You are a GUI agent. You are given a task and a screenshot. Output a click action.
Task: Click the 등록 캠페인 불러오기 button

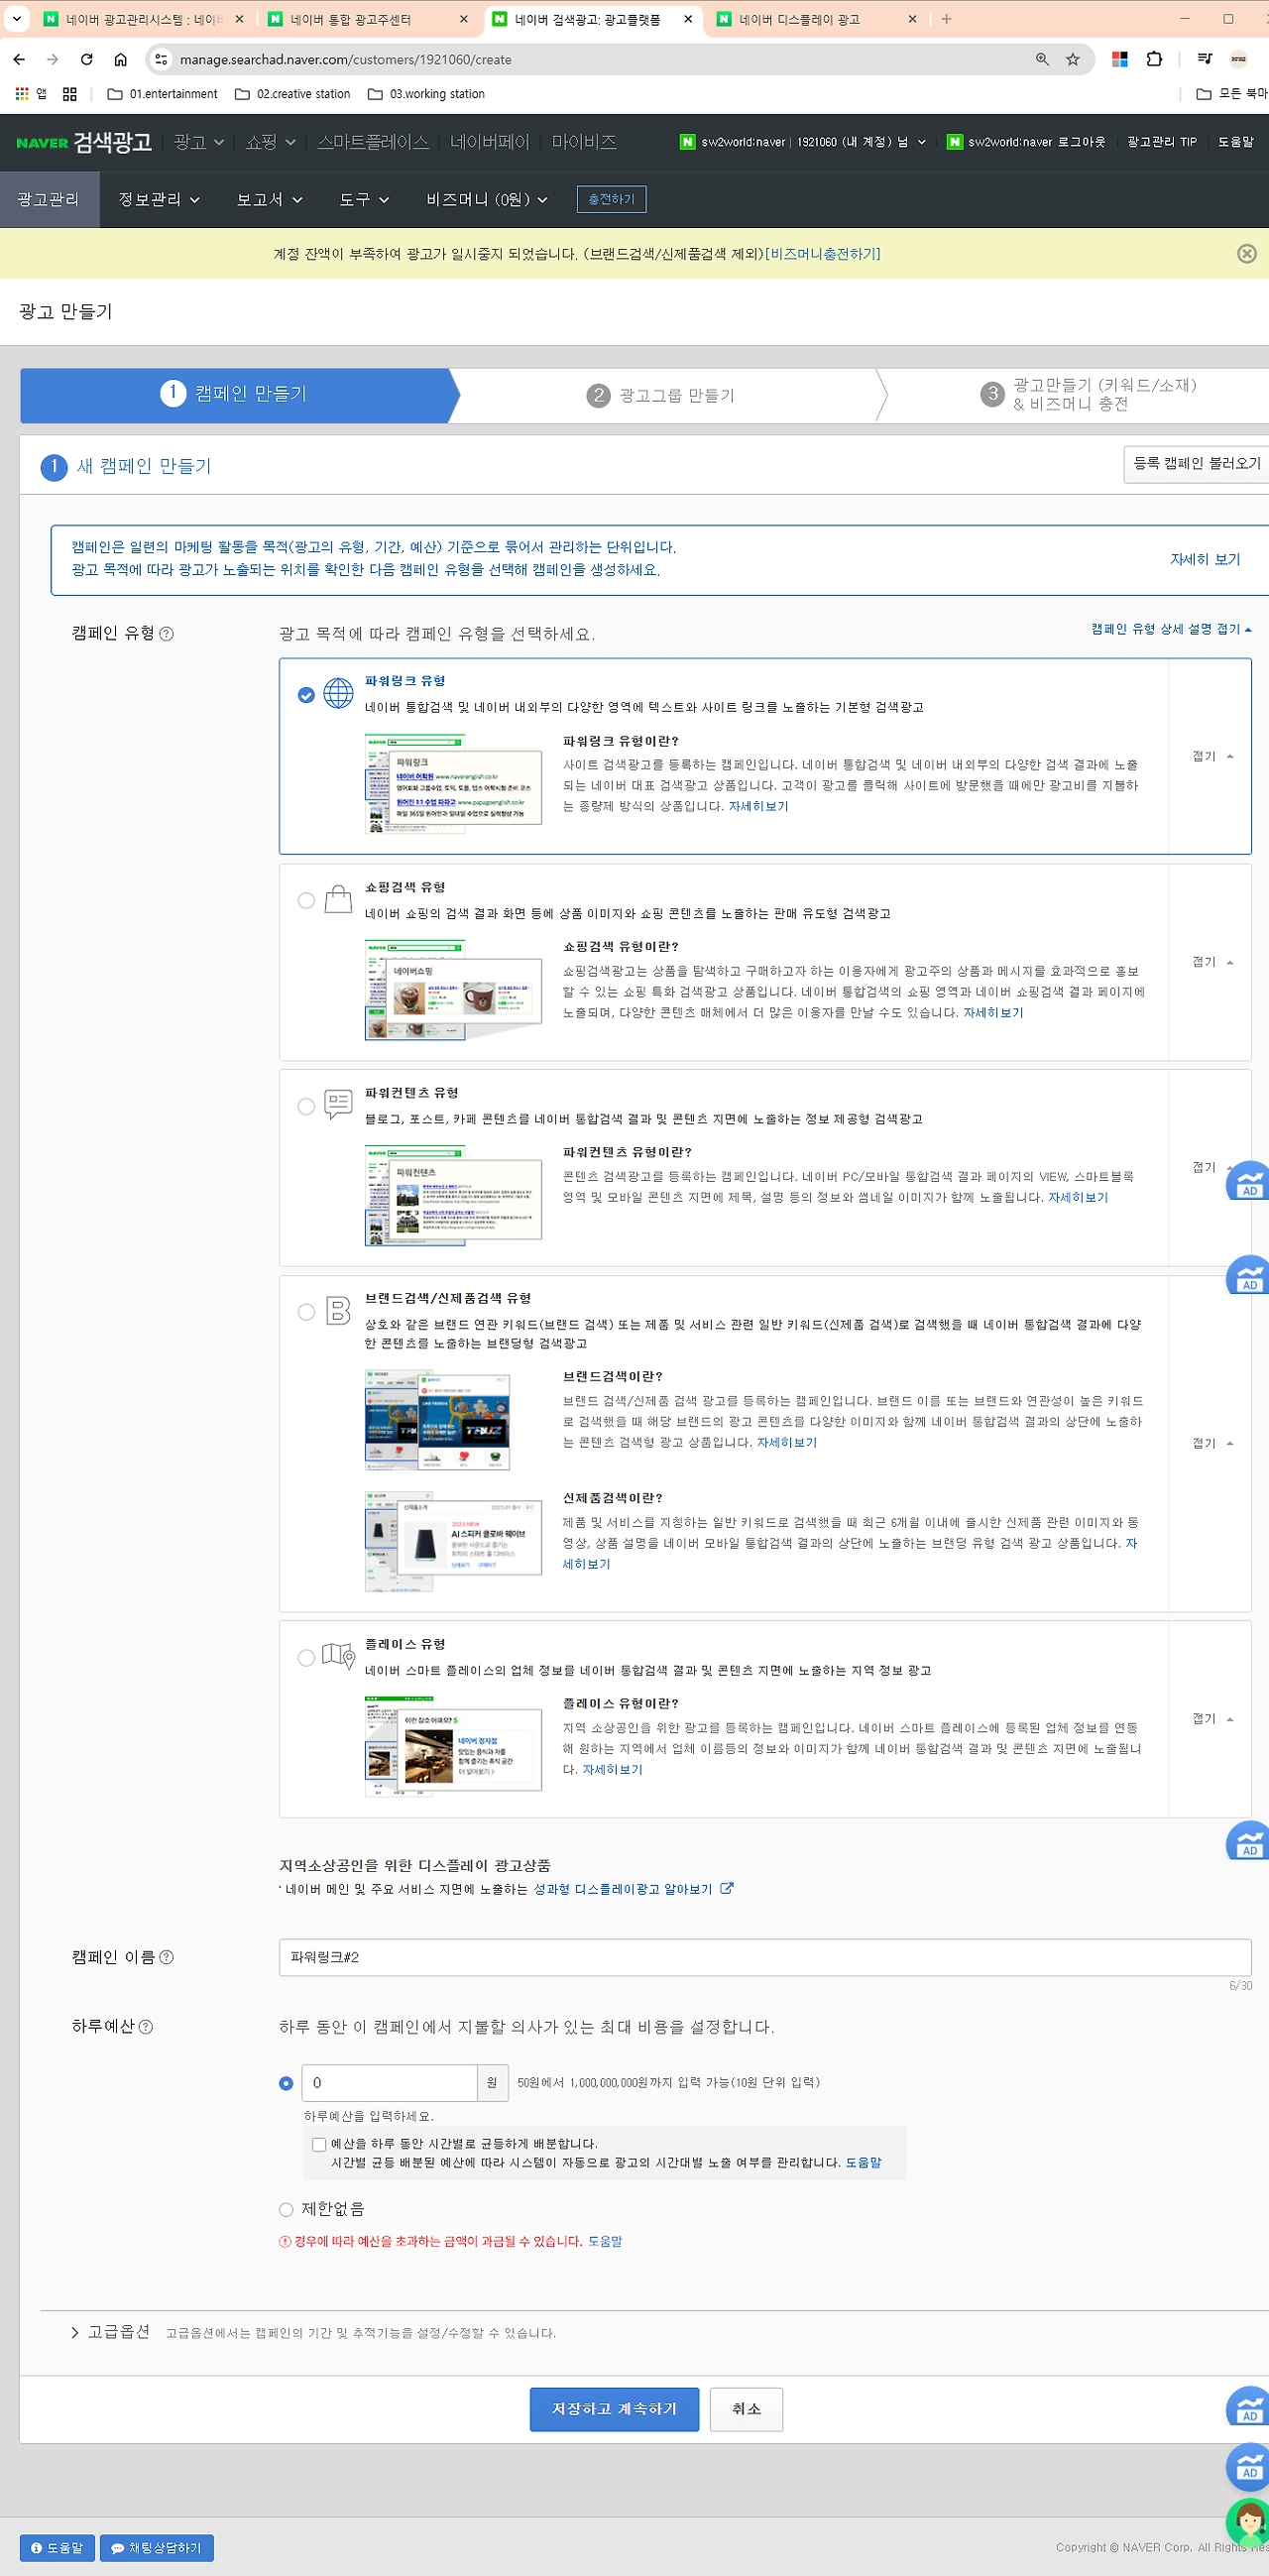click(x=1196, y=464)
